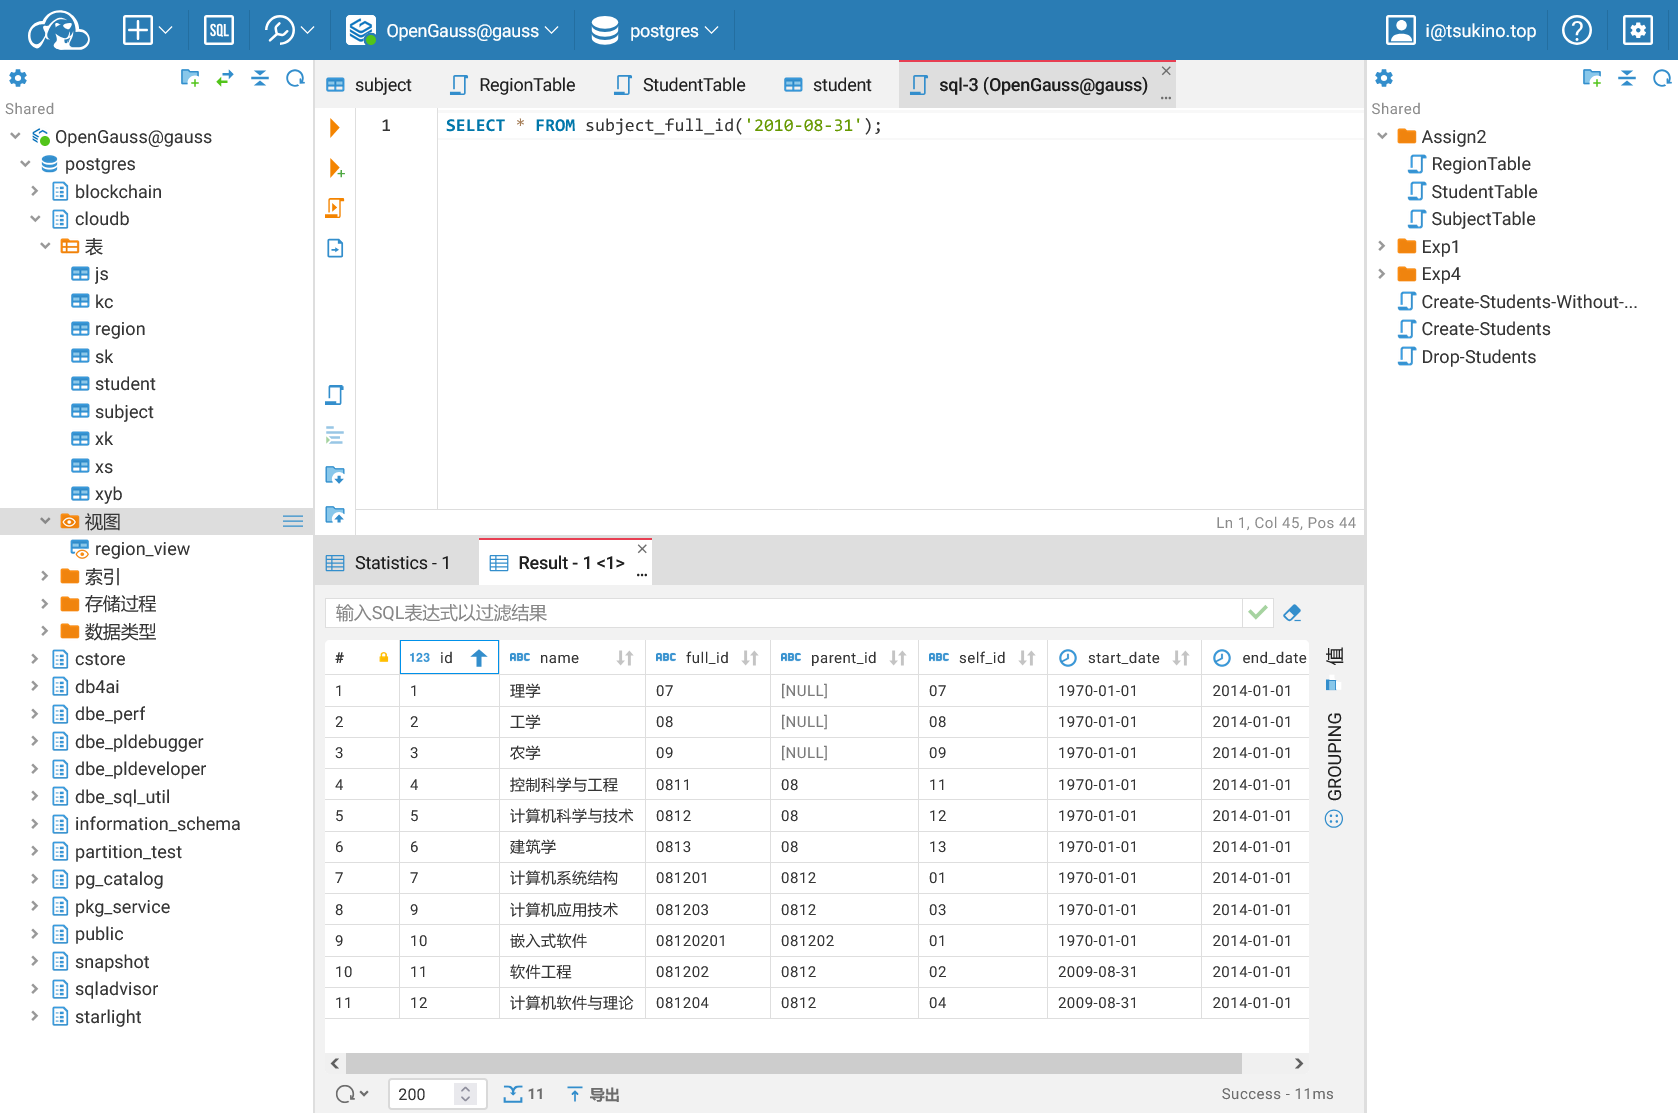Open the GROUPING side panel
Image resolution: width=1678 pixels, height=1113 pixels.
tap(1334, 756)
